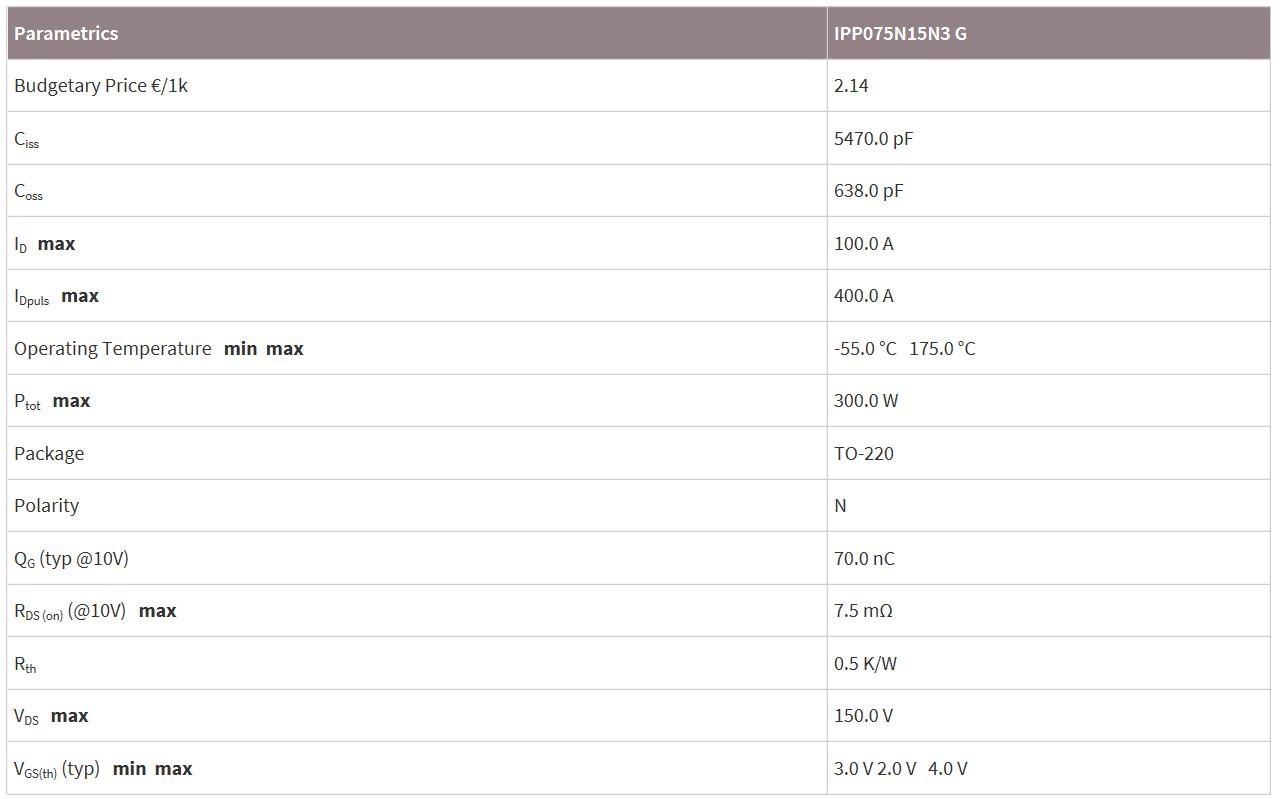The height and width of the screenshot is (799, 1280).
Task: Click the TO-220 package value
Action: (864, 454)
